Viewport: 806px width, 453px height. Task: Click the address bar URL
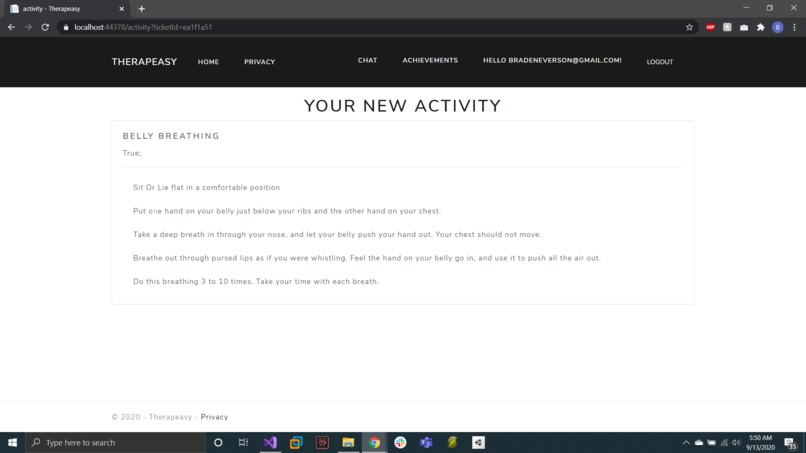point(143,27)
